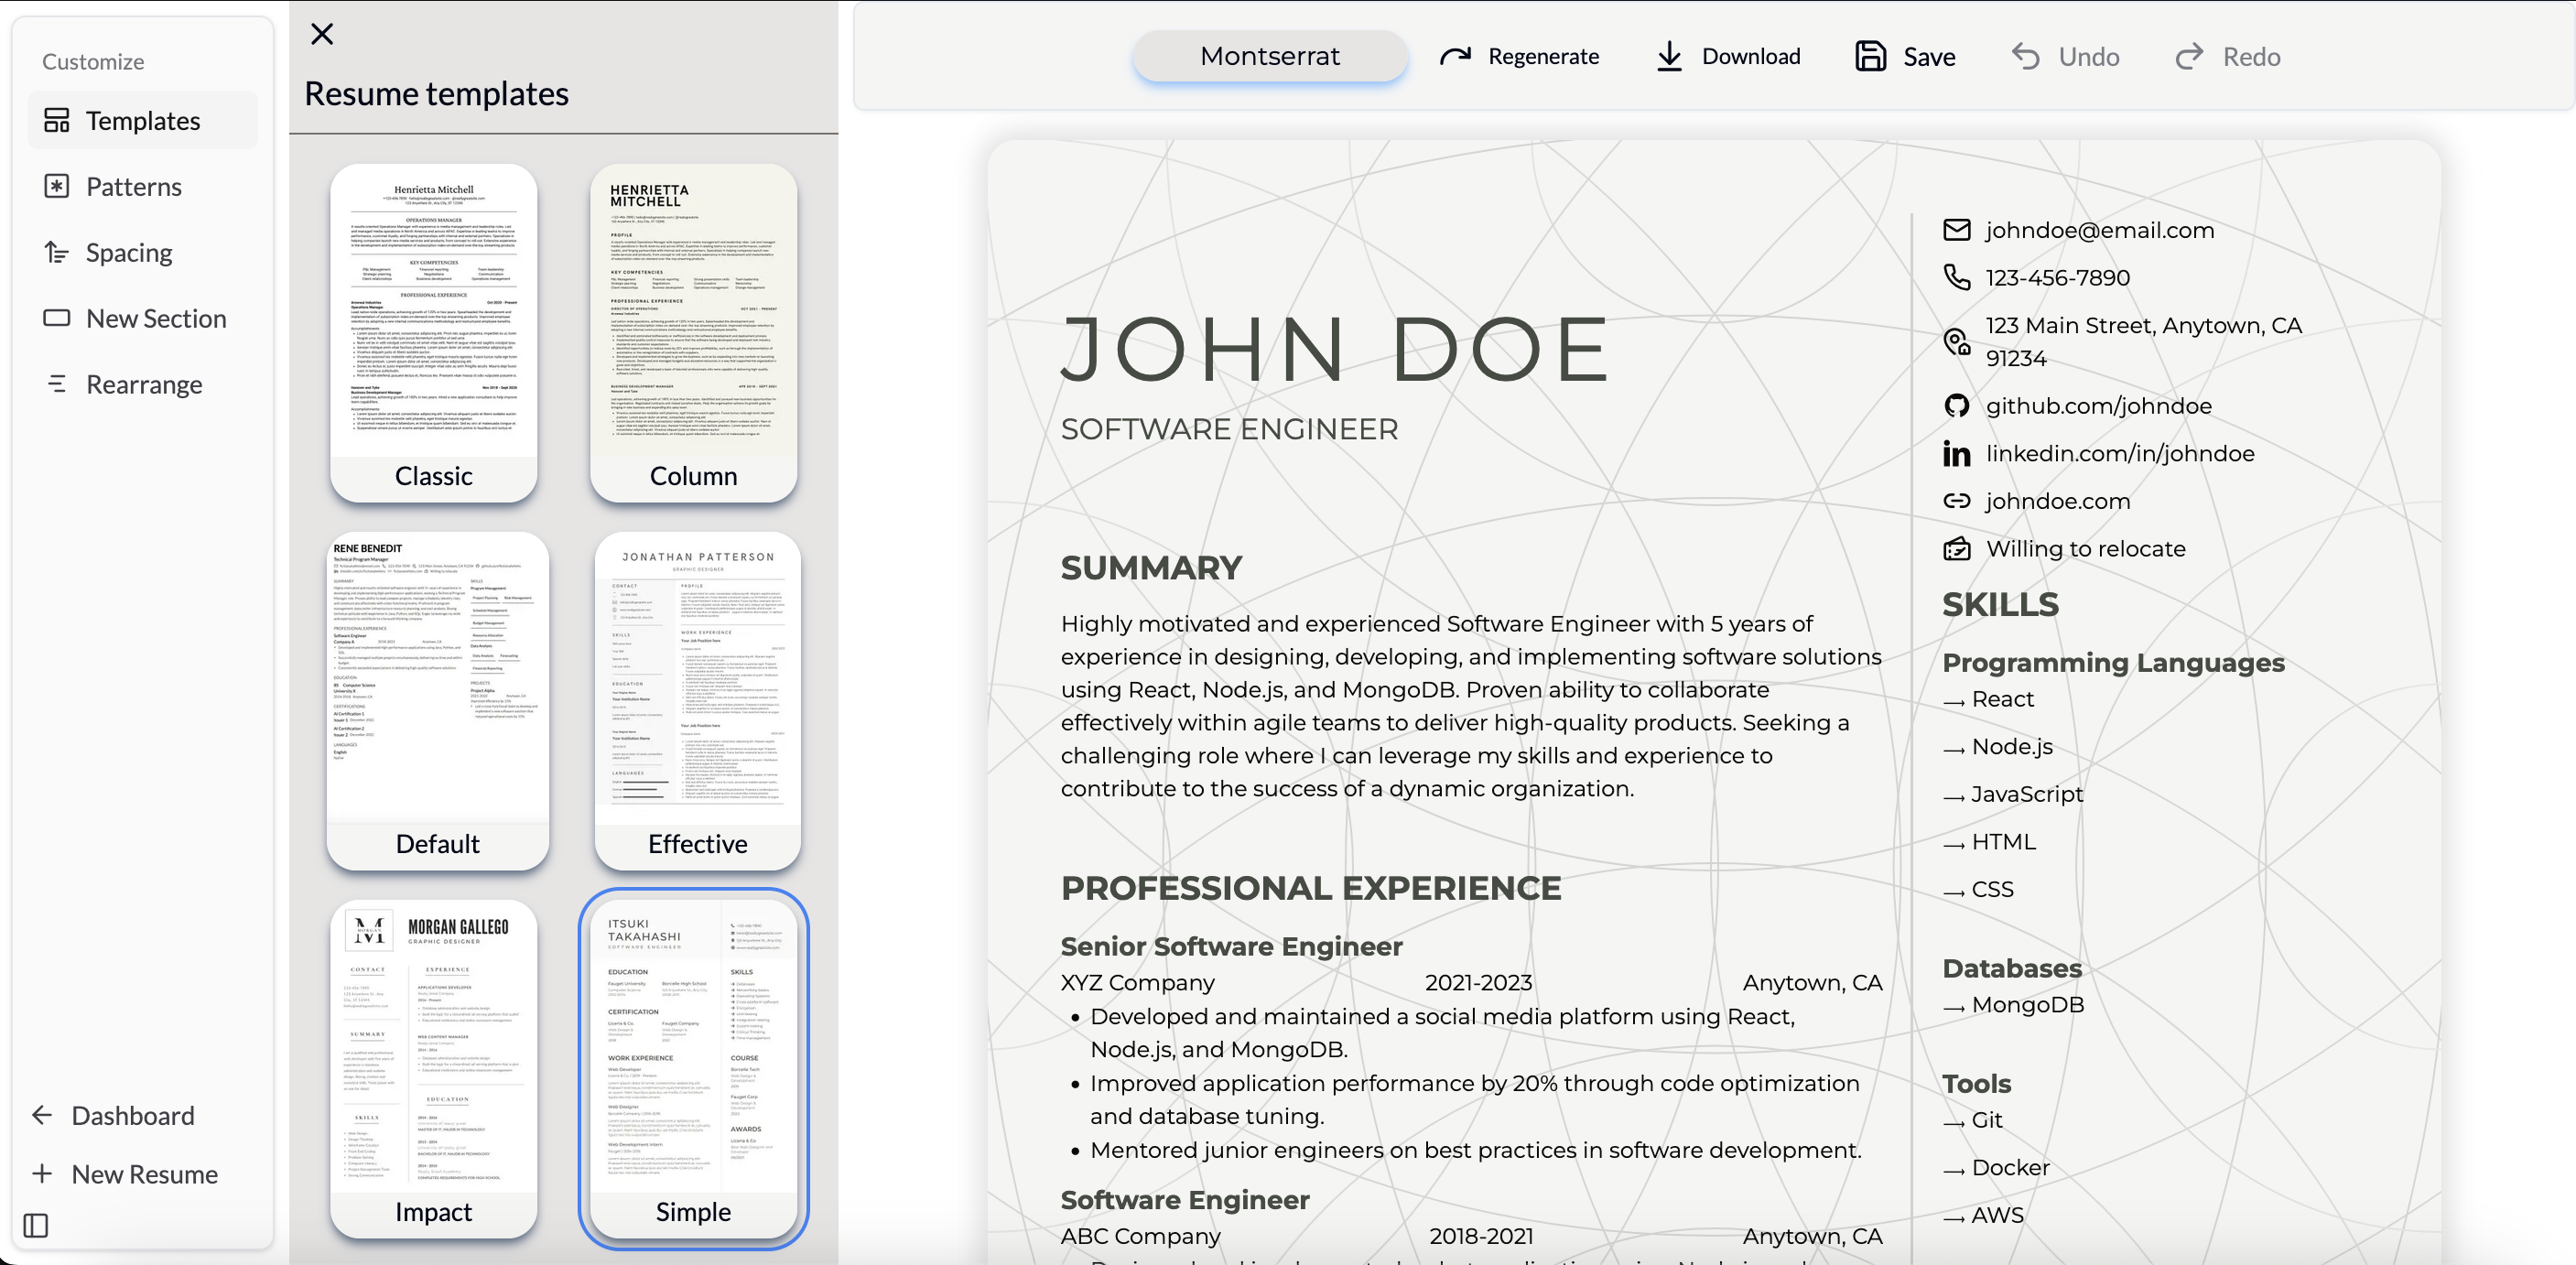Open the Patterns customization section
The height and width of the screenshot is (1265, 2576).
pyautogui.click(x=134, y=186)
